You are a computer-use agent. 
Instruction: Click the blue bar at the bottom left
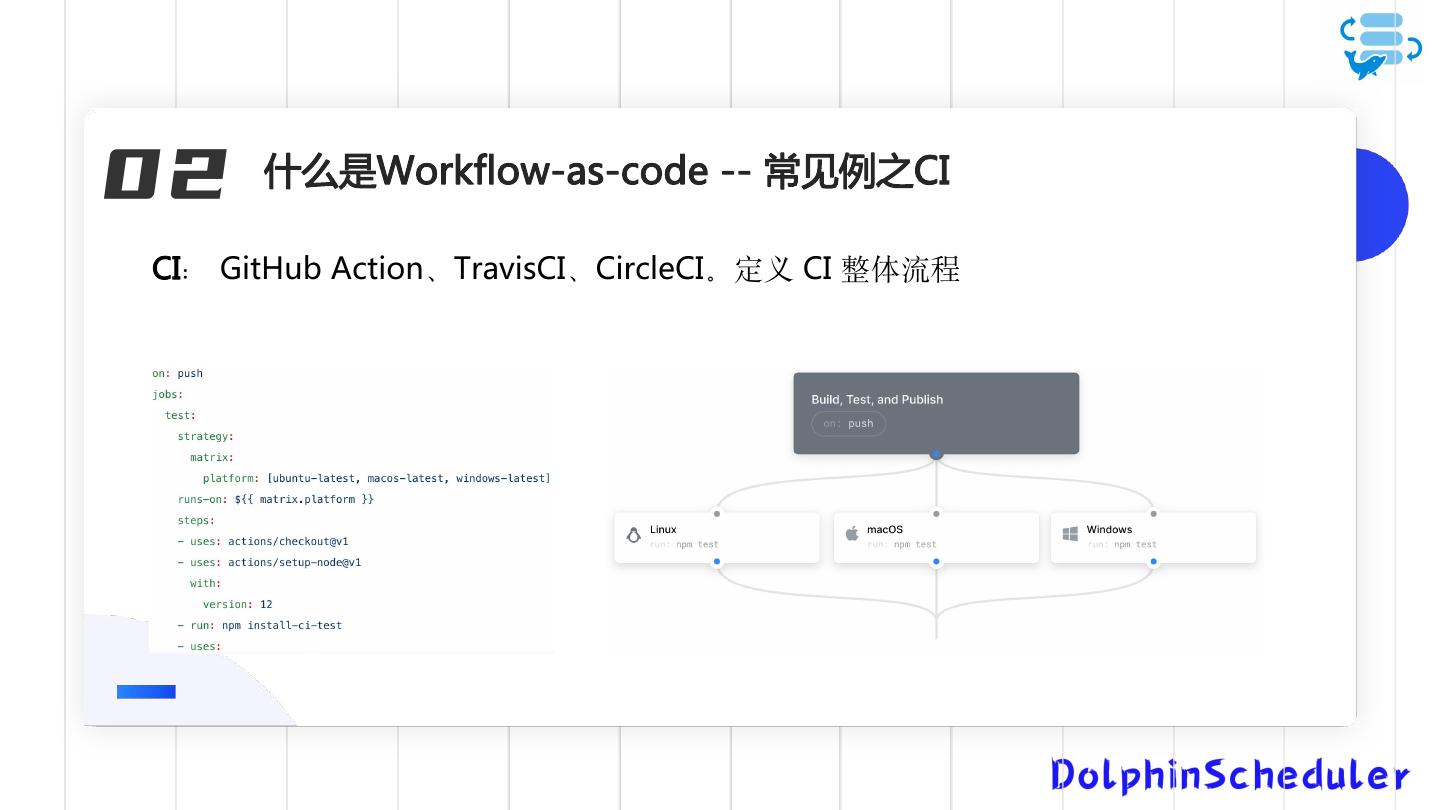tap(146, 691)
